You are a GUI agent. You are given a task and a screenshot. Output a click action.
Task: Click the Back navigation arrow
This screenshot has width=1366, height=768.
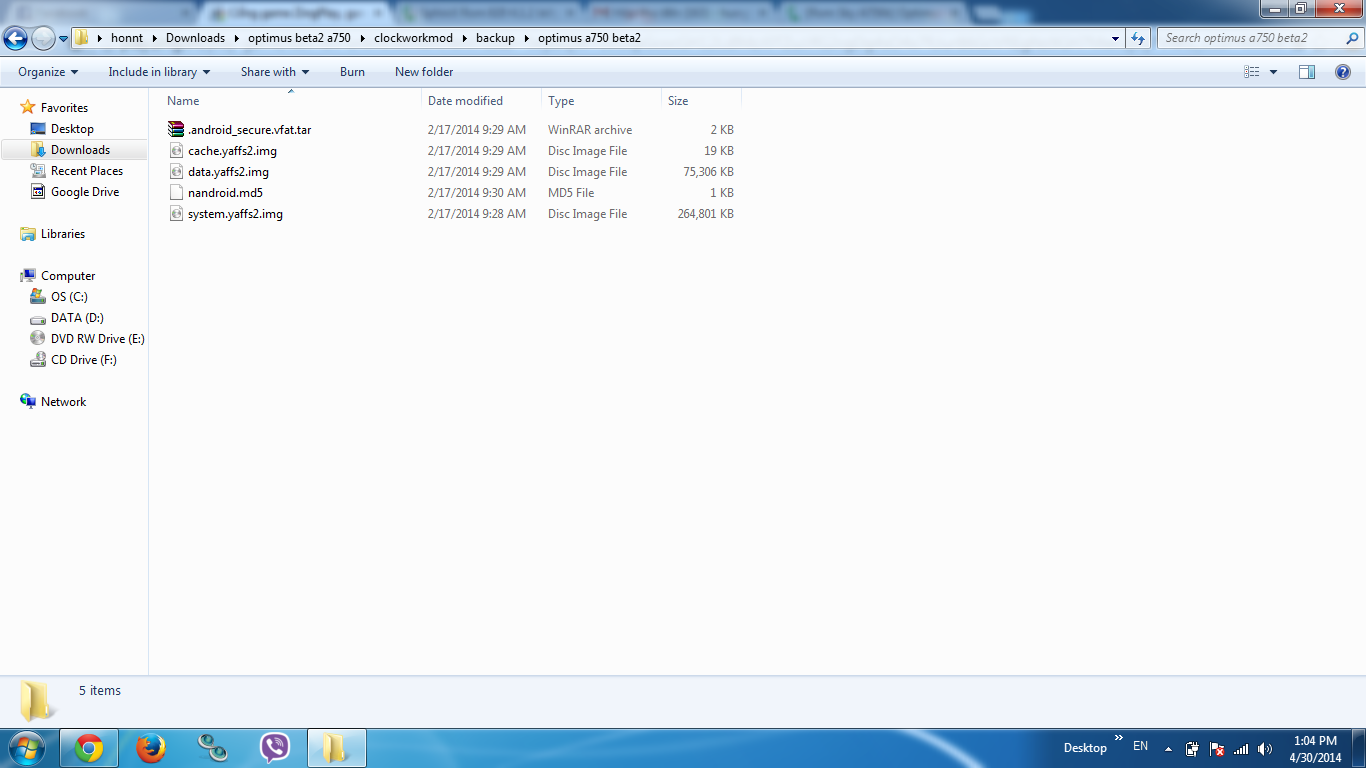click(16, 38)
